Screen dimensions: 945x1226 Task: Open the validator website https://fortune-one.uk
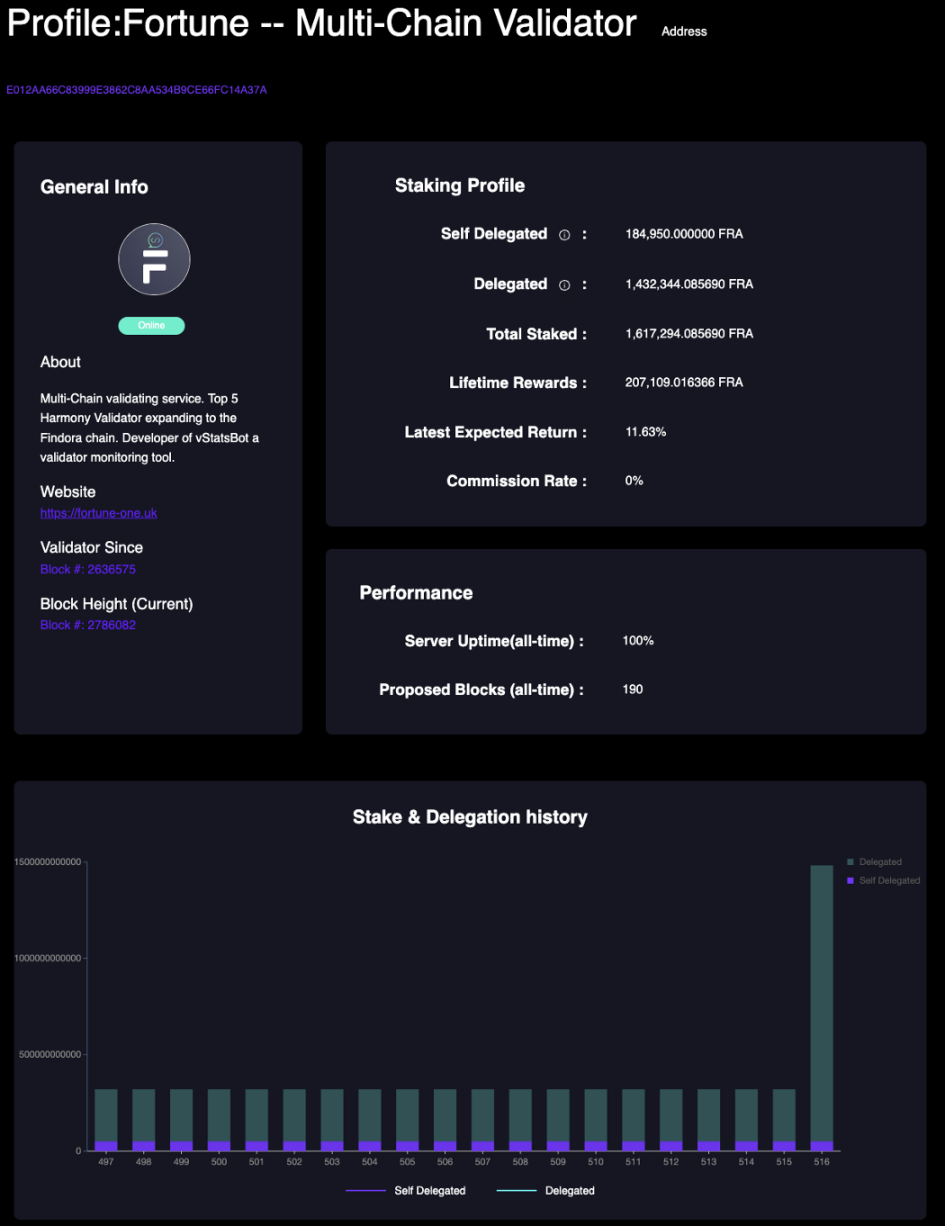(x=98, y=513)
